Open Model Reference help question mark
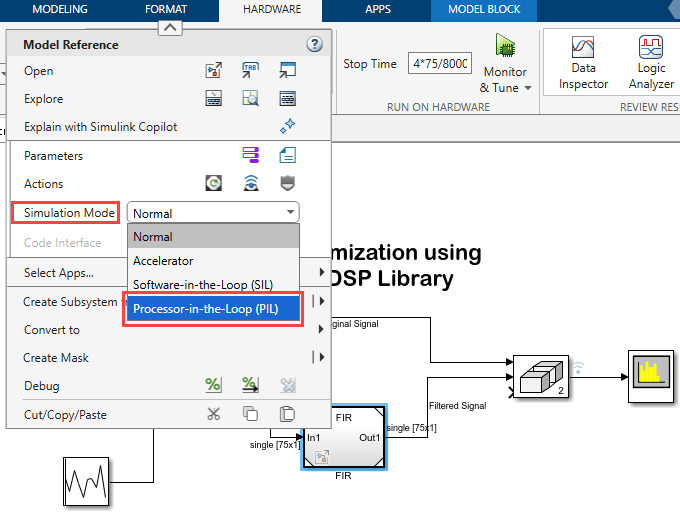Viewport: 680px width, 518px height. 314,44
